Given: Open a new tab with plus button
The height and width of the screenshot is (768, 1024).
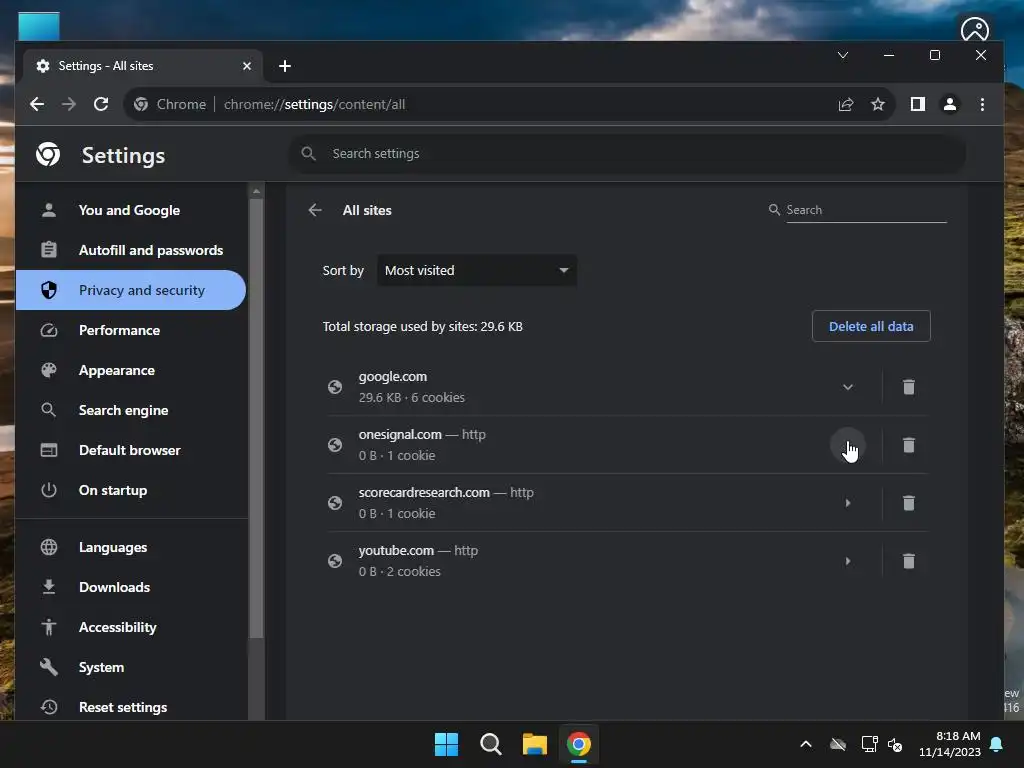Looking at the screenshot, I should click(x=285, y=66).
